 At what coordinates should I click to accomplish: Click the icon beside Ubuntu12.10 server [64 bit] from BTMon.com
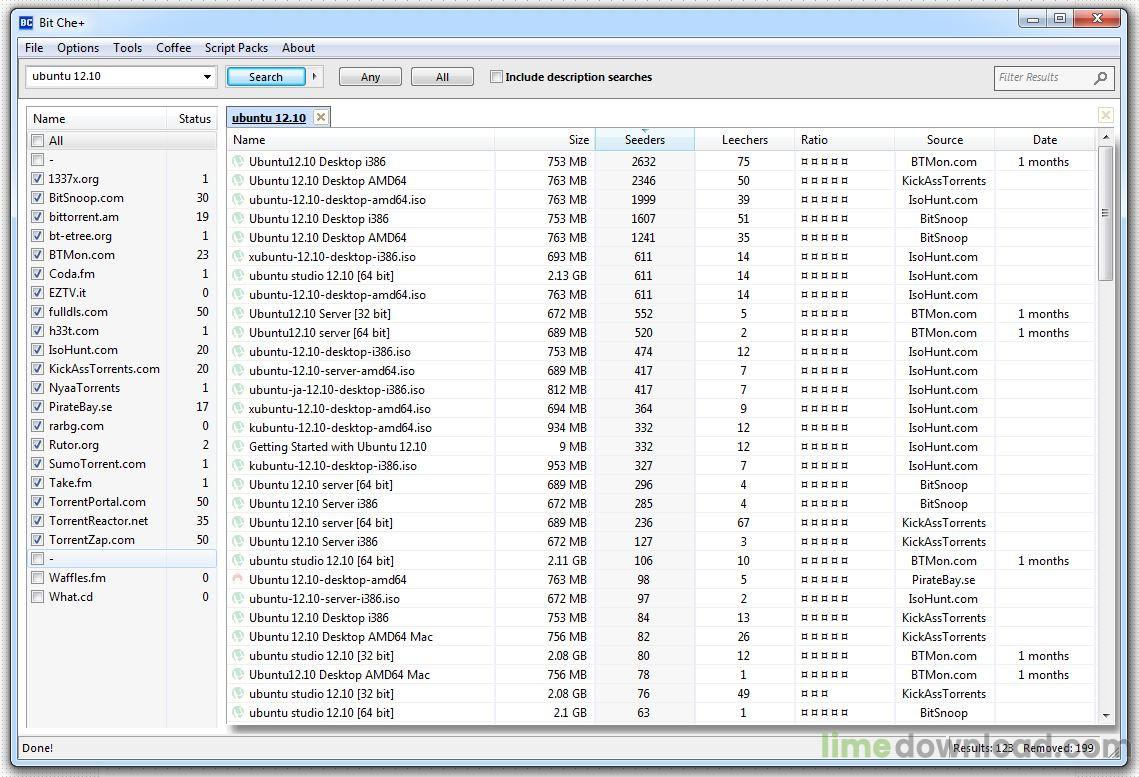238,333
